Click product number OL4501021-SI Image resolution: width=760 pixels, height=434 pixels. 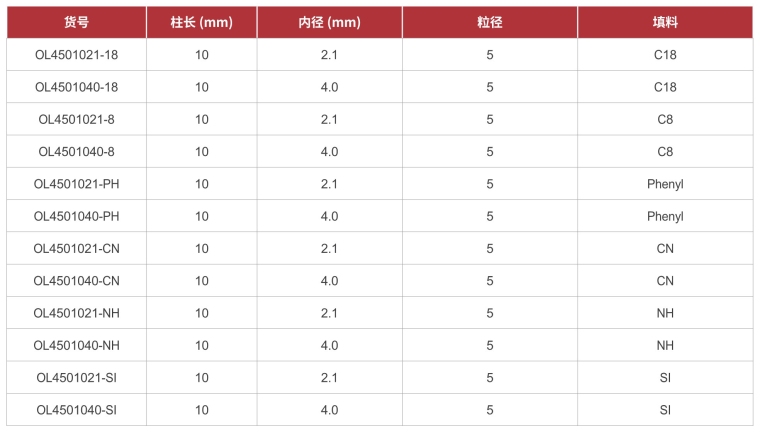point(76,378)
